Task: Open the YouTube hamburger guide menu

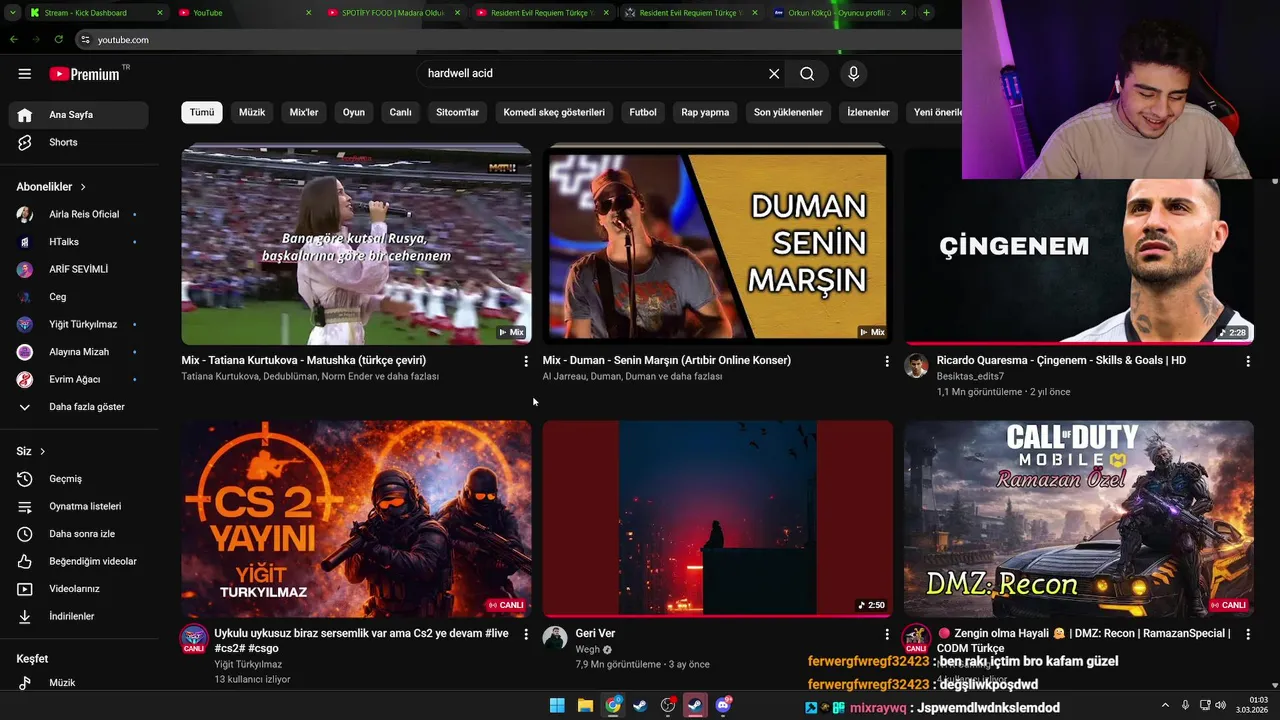Action: pos(25,73)
